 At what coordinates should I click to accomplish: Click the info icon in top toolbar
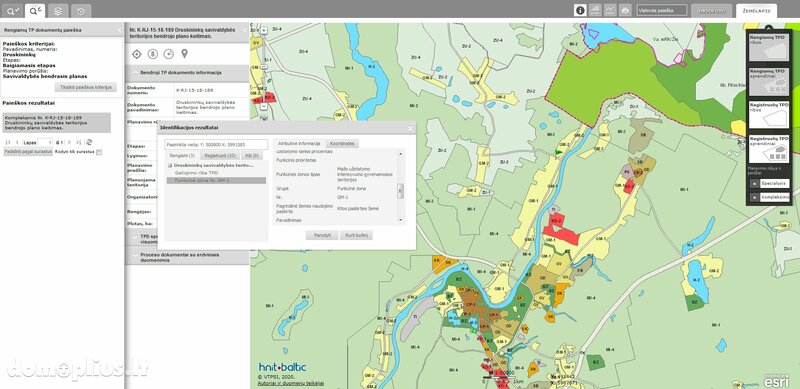580,10
